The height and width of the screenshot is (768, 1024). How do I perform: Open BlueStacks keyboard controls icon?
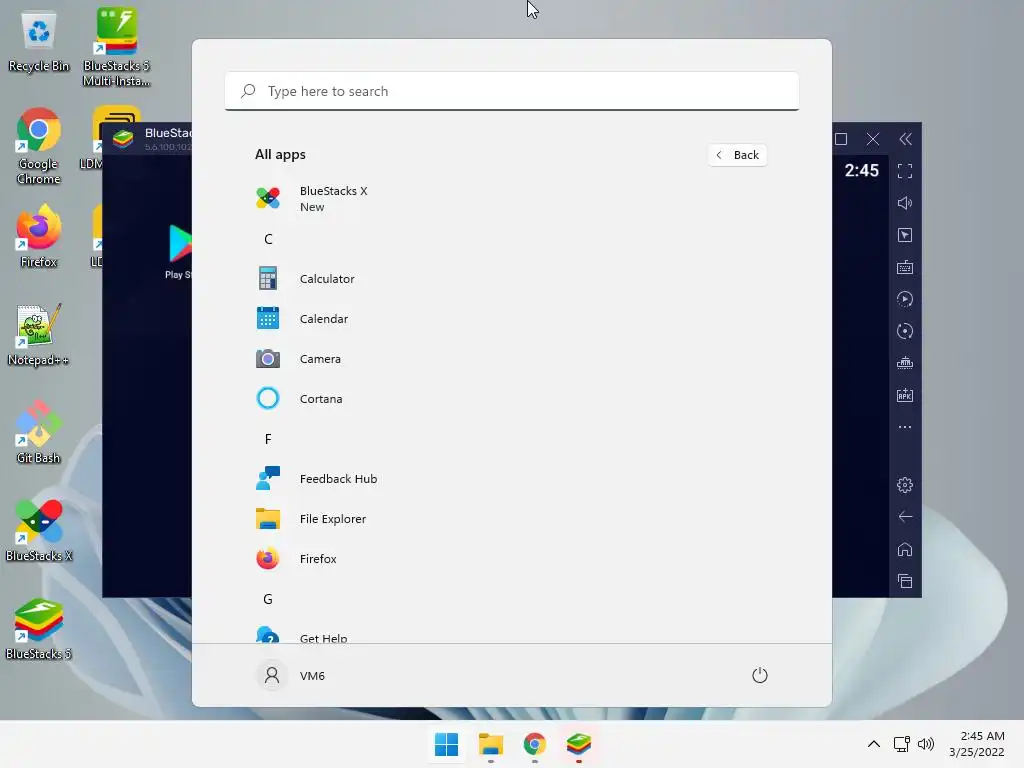905,267
